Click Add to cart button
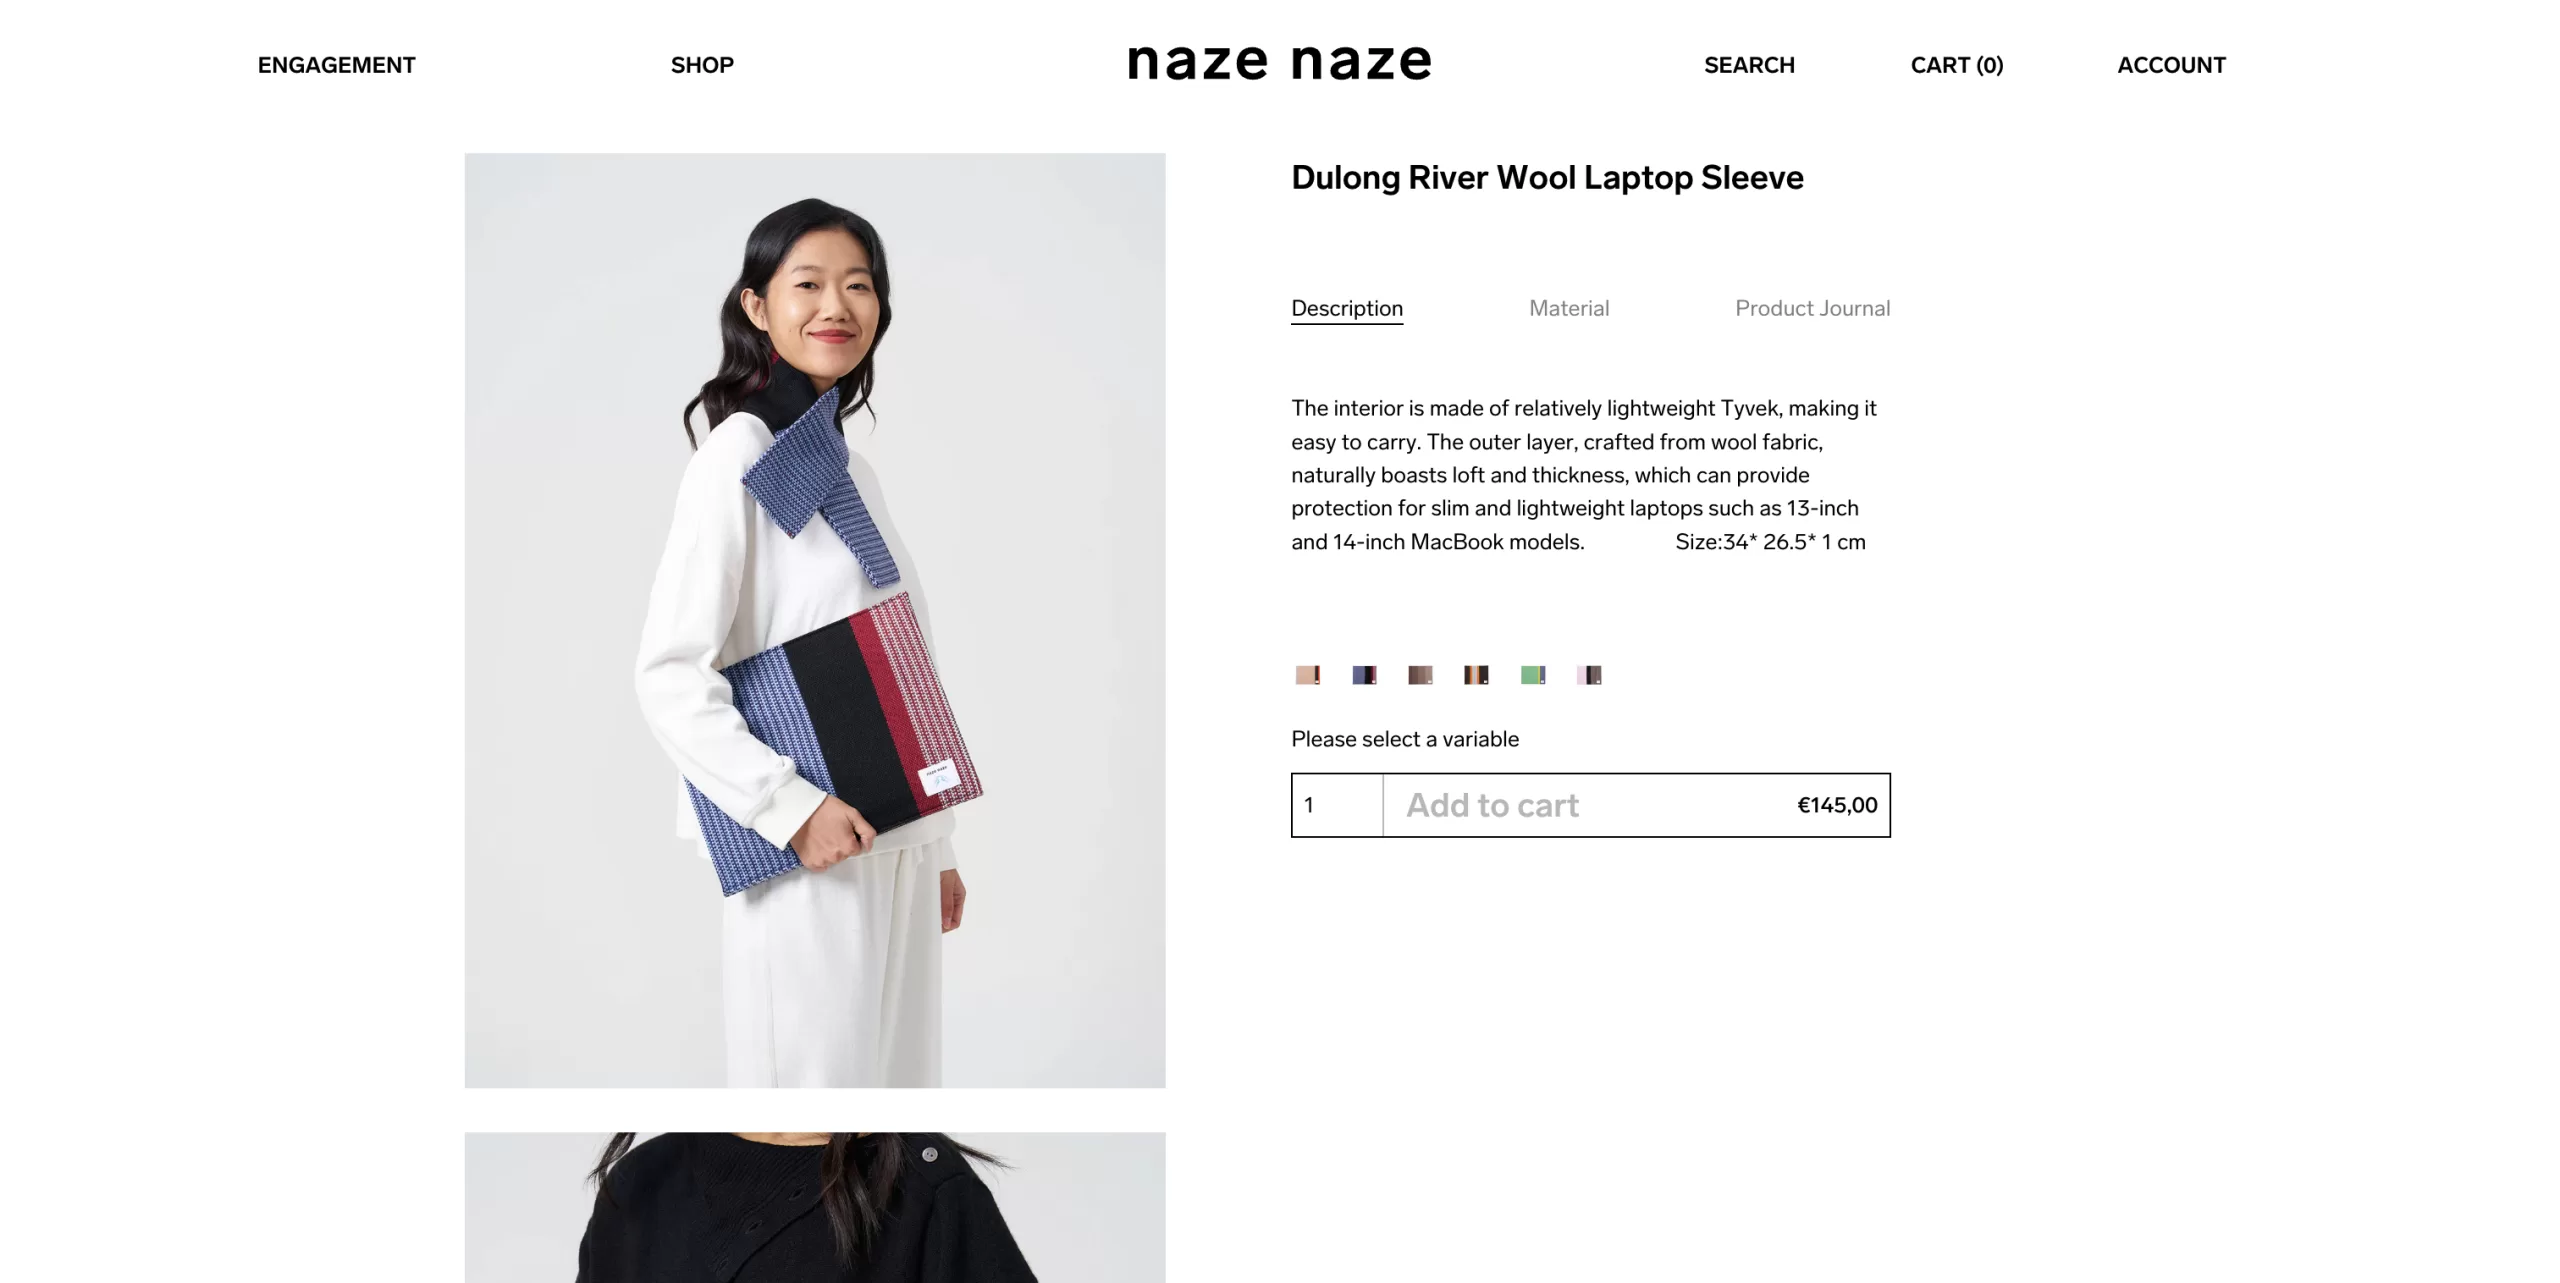This screenshot has height=1283, width=2560. click(x=1637, y=805)
